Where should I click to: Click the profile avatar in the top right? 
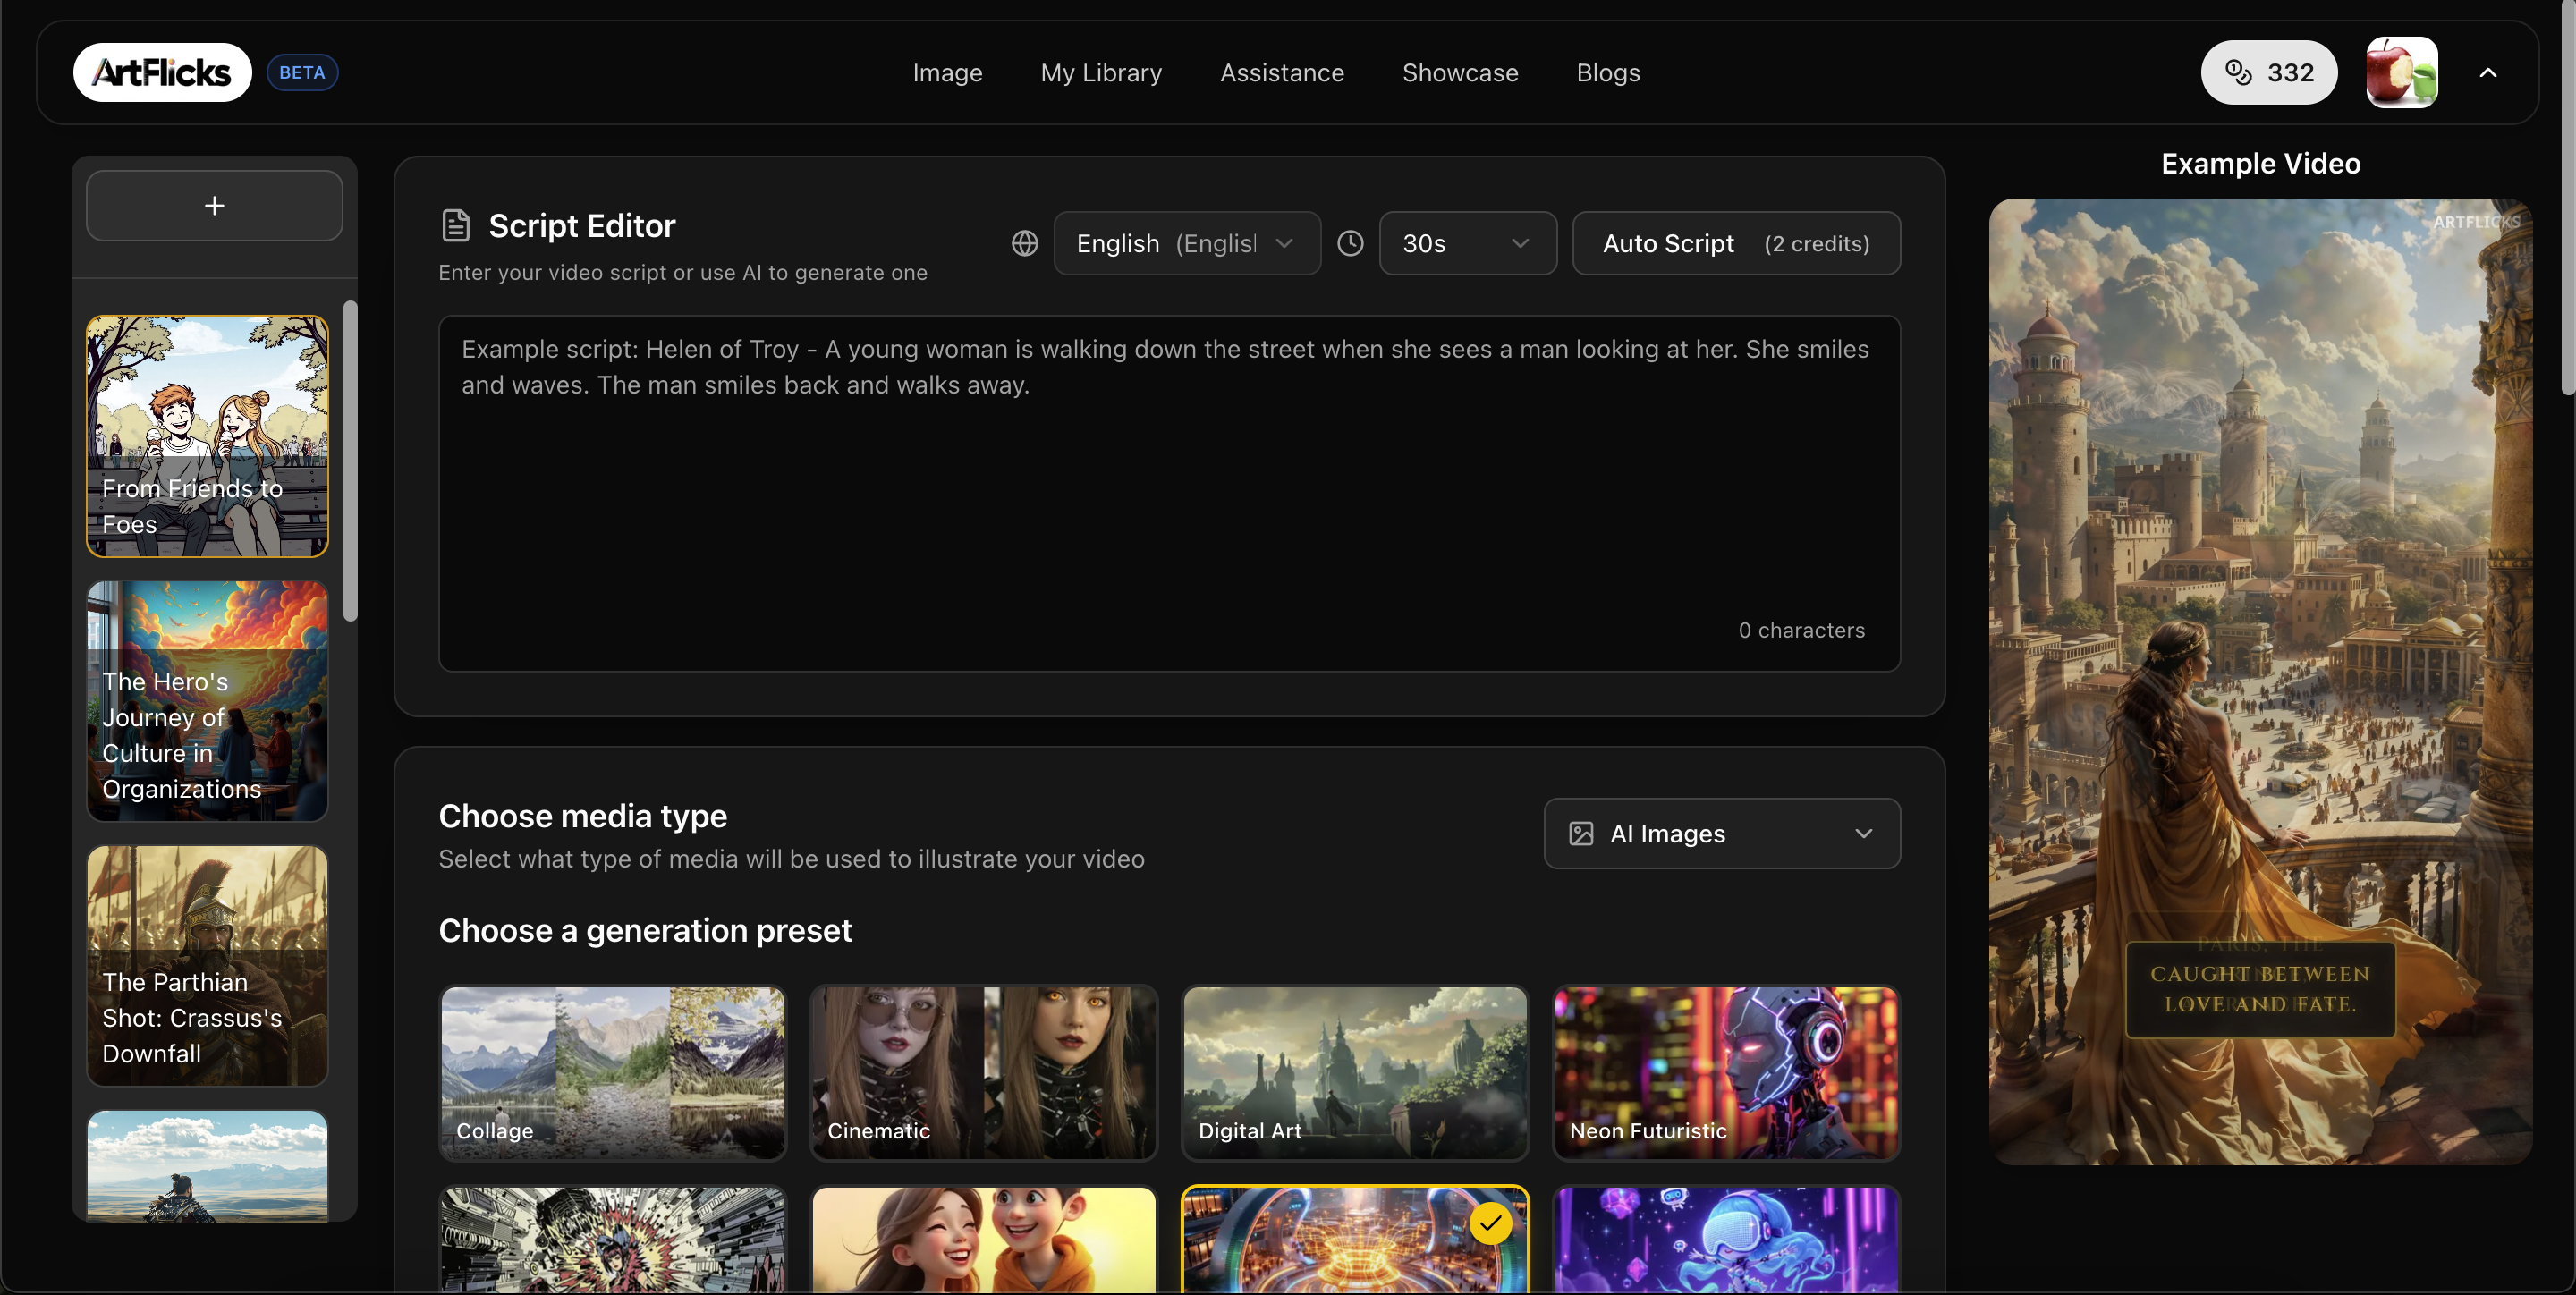(2403, 72)
